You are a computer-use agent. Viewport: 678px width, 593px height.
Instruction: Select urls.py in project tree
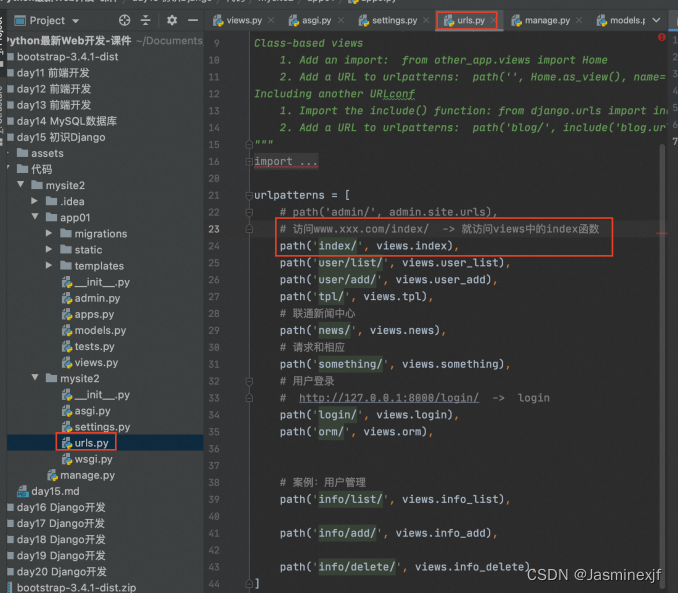click(x=85, y=443)
